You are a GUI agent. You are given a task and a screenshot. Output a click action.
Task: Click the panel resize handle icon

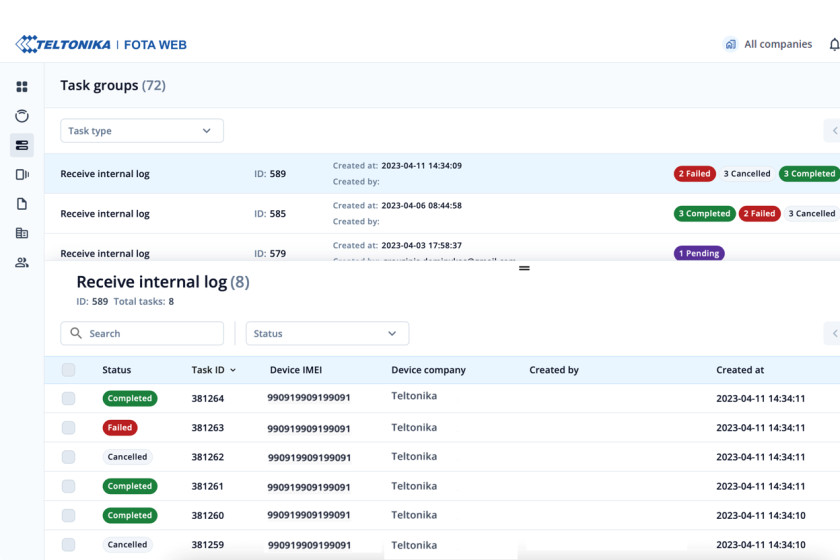[x=524, y=268]
